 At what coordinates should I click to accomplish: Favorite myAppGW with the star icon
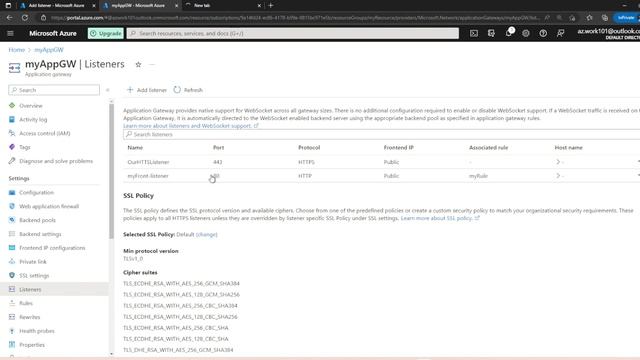point(138,64)
